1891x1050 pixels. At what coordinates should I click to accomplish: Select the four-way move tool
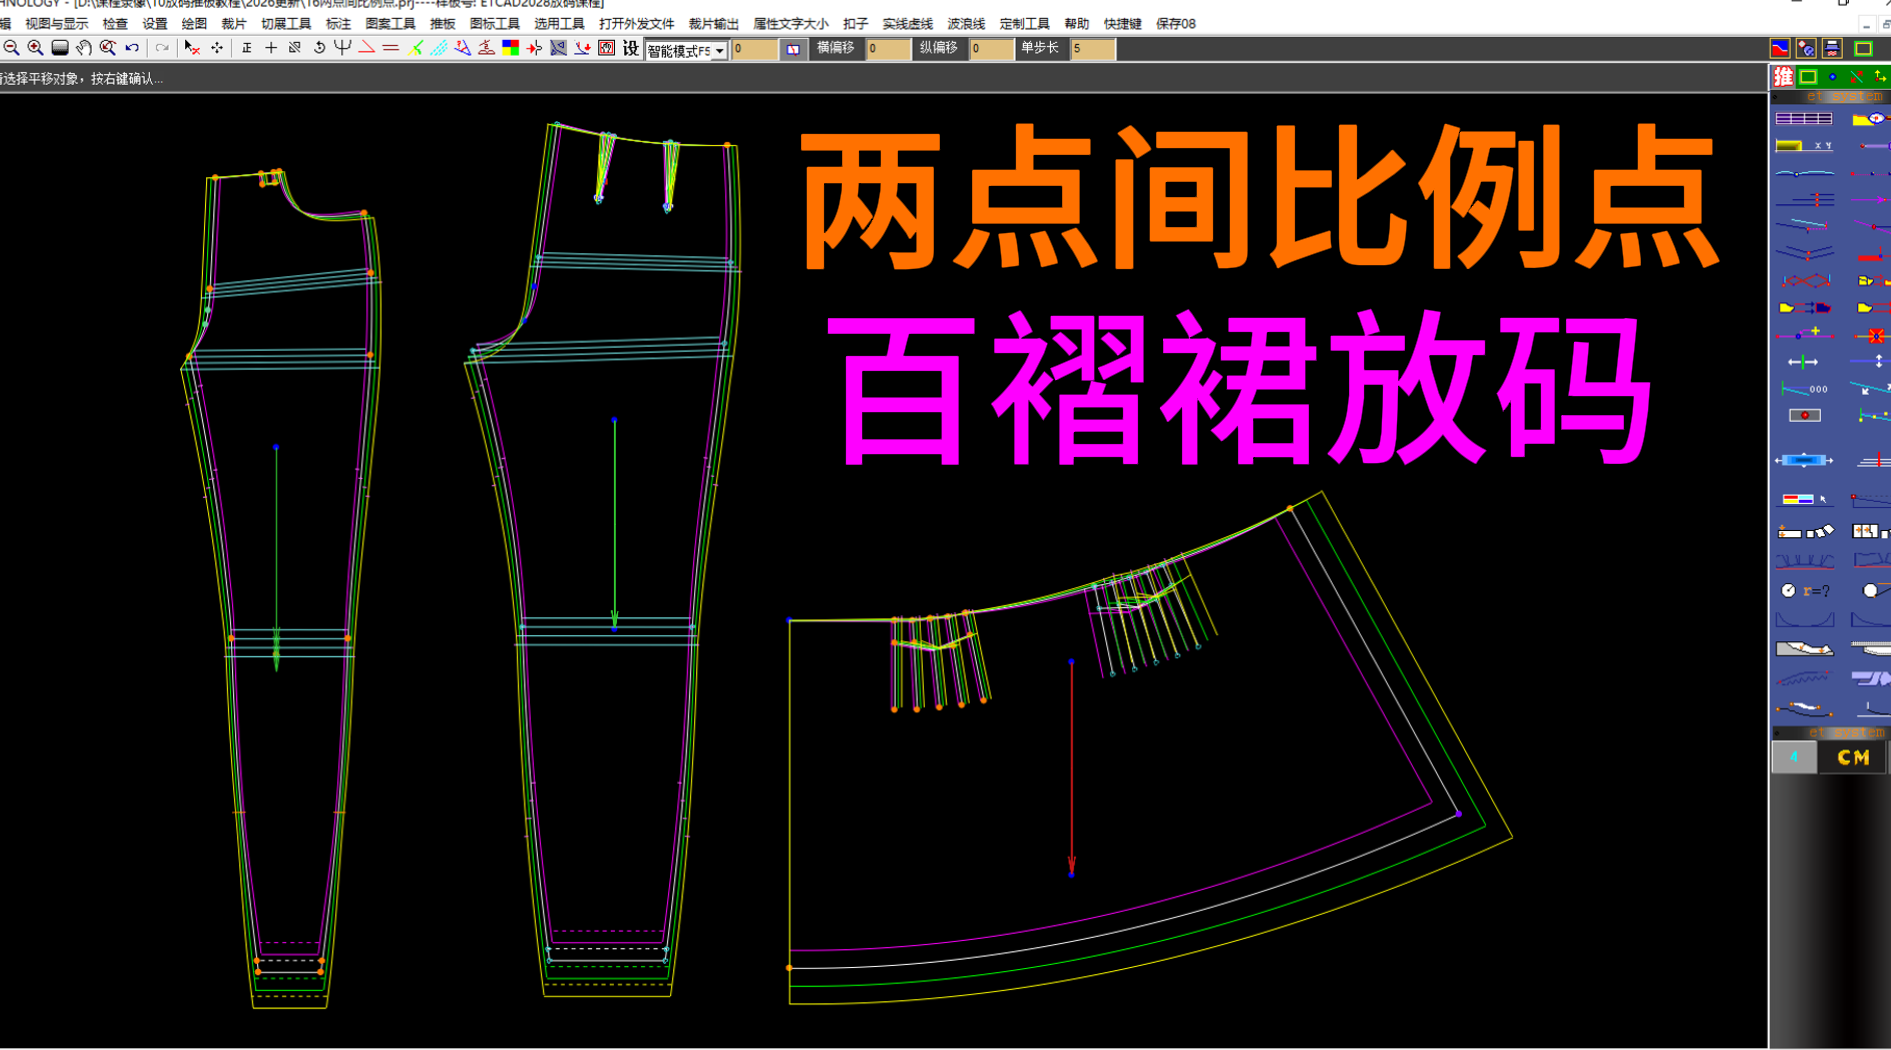click(217, 48)
